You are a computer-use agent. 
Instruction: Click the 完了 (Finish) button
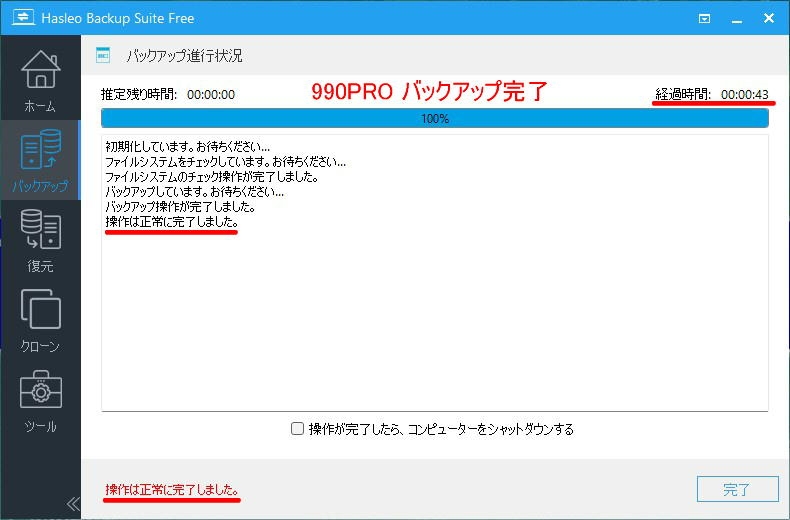738,489
